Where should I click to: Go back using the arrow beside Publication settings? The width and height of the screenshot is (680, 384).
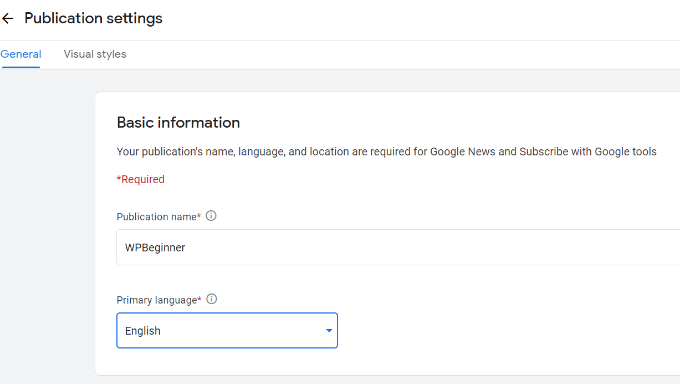pos(7,18)
